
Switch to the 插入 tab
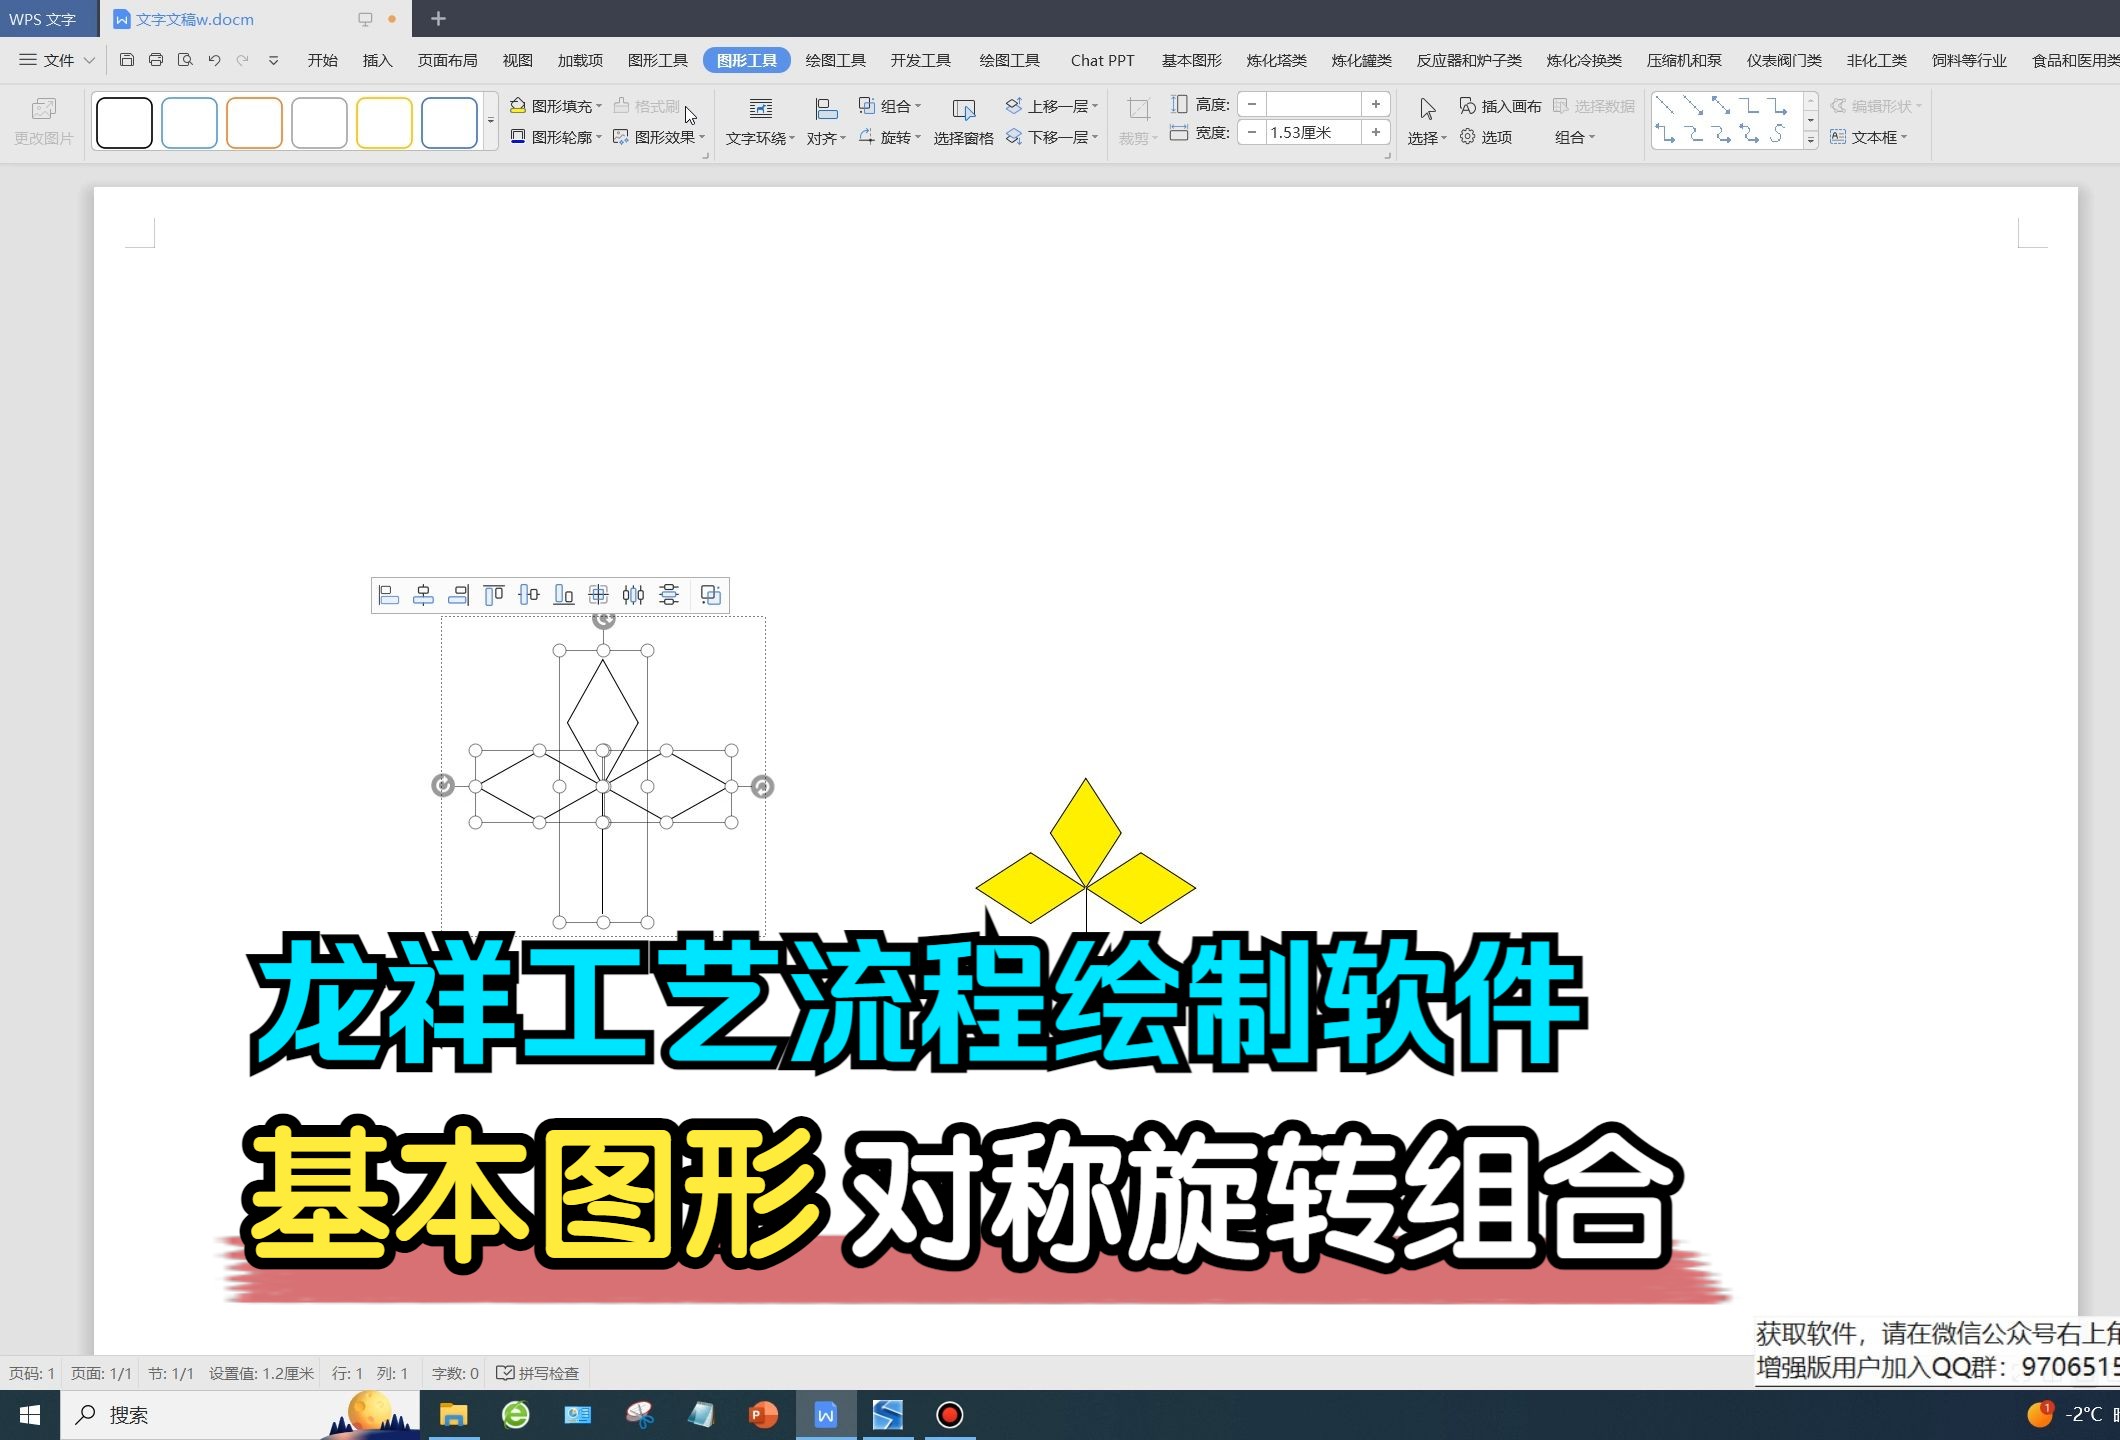pos(378,60)
